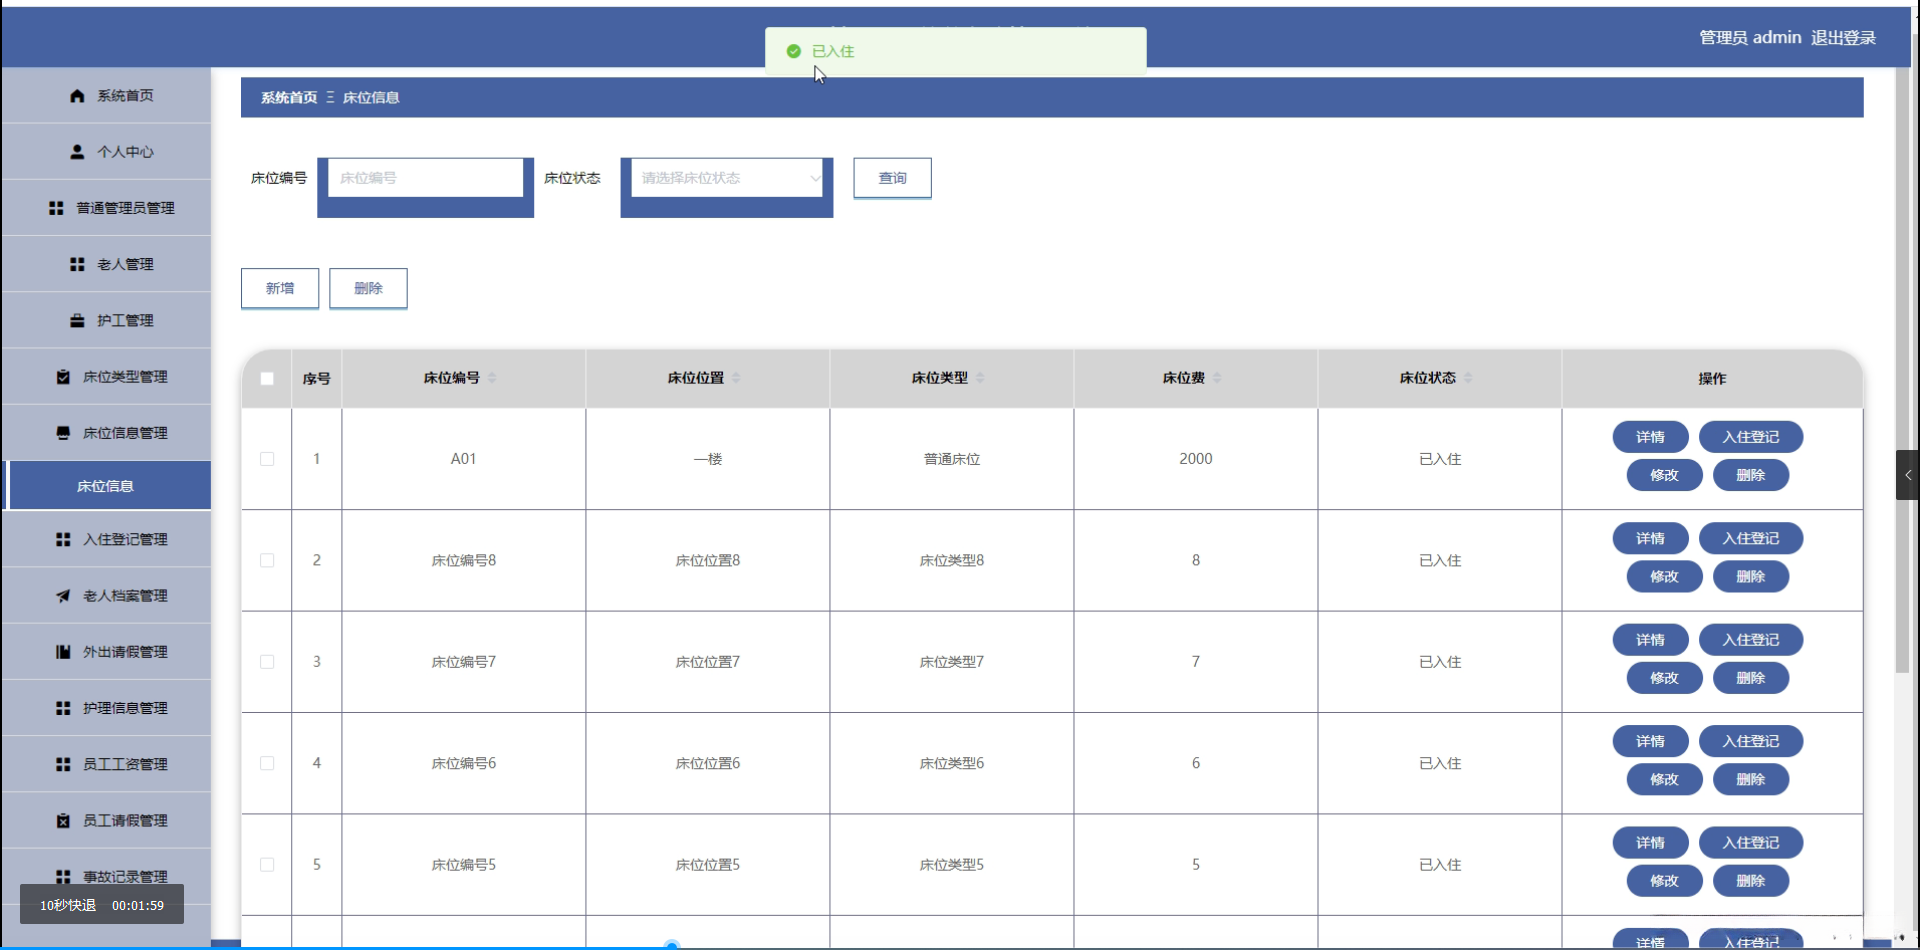Expand 外出请假管理 sidebar menu
The height and width of the screenshot is (950, 1920).
tap(106, 652)
